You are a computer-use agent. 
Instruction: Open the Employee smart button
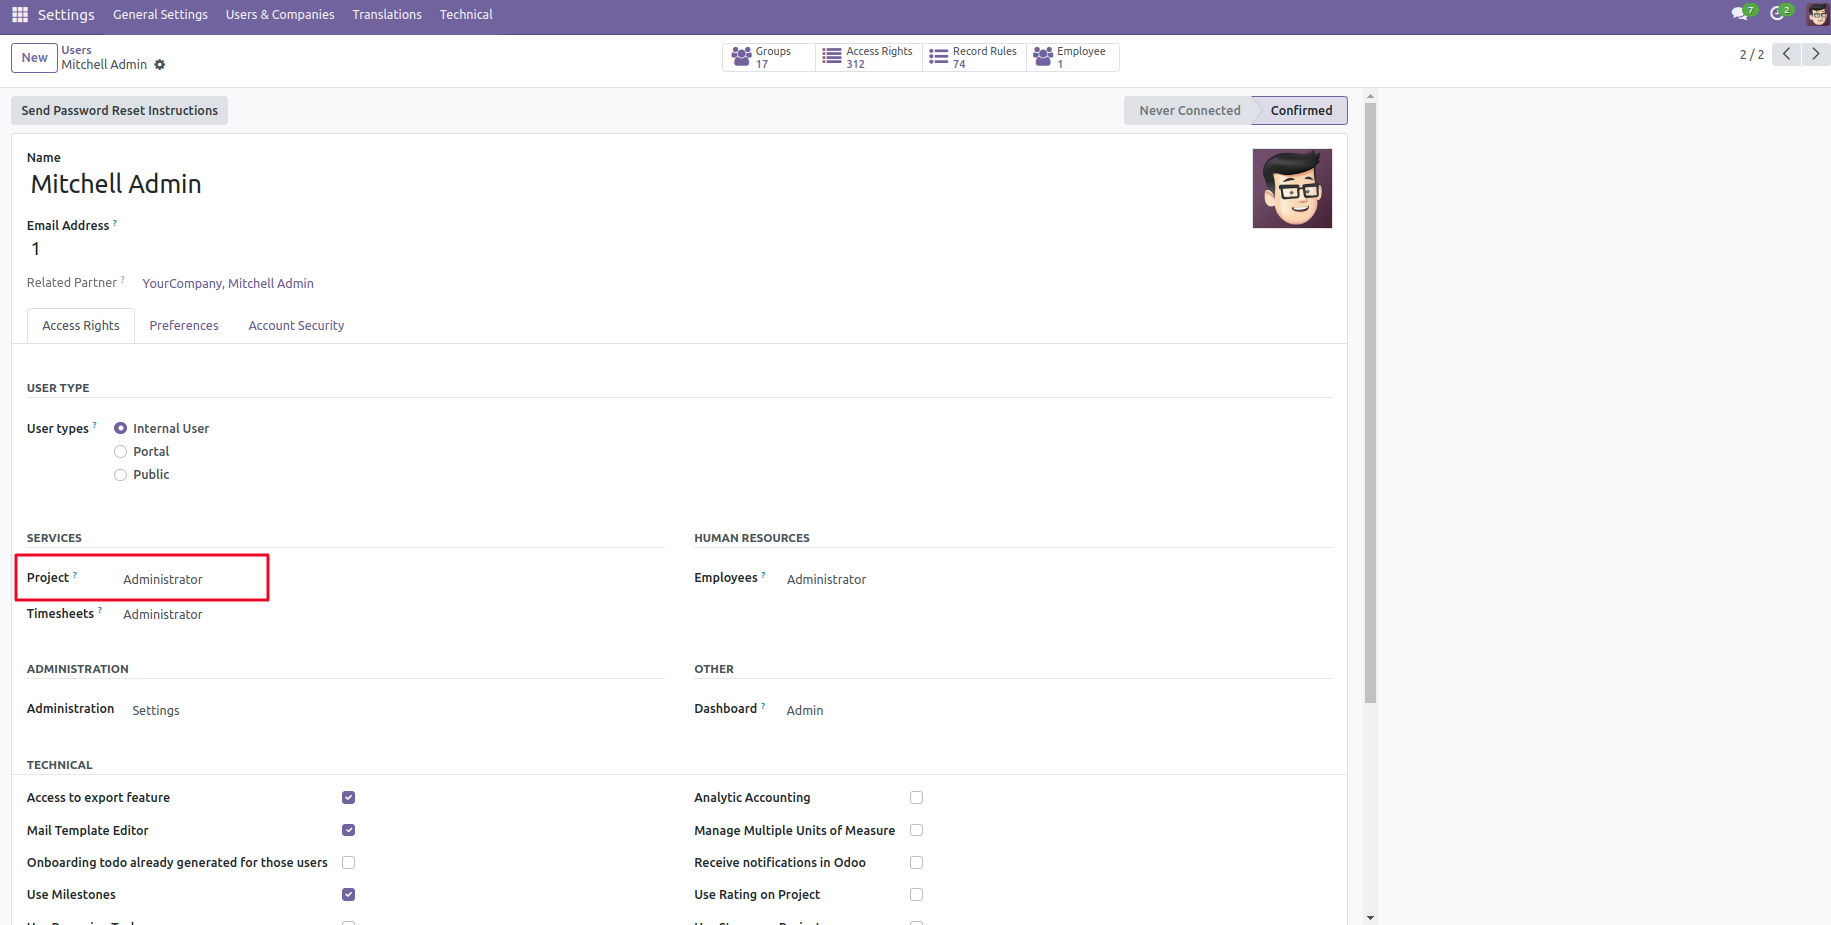click(x=1072, y=57)
